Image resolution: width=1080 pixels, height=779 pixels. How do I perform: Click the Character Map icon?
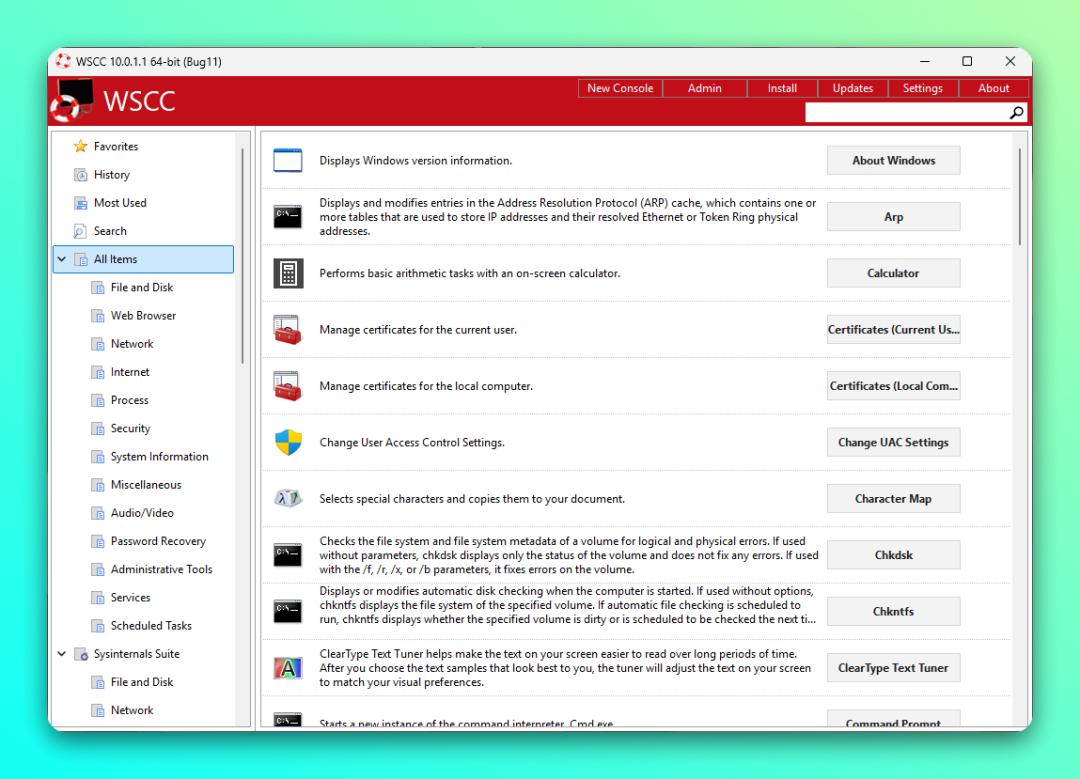click(x=288, y=498)
